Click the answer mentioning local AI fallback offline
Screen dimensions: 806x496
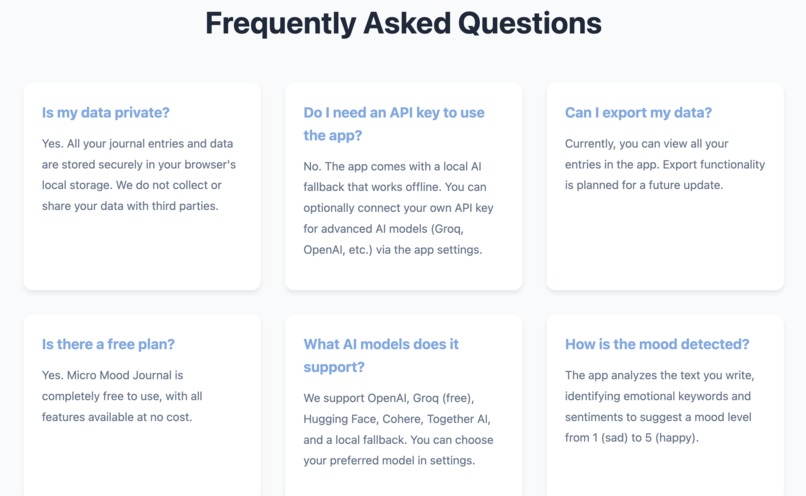398,208
